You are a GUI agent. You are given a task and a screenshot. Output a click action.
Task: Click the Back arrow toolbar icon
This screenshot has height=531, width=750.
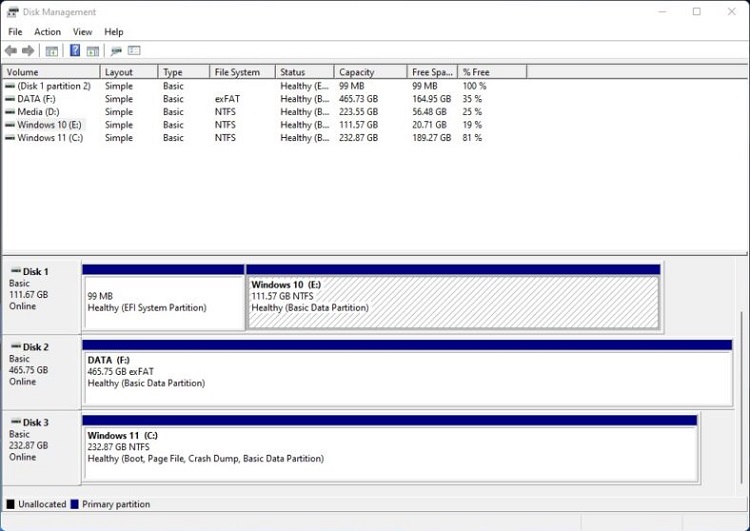coord(11,51)
